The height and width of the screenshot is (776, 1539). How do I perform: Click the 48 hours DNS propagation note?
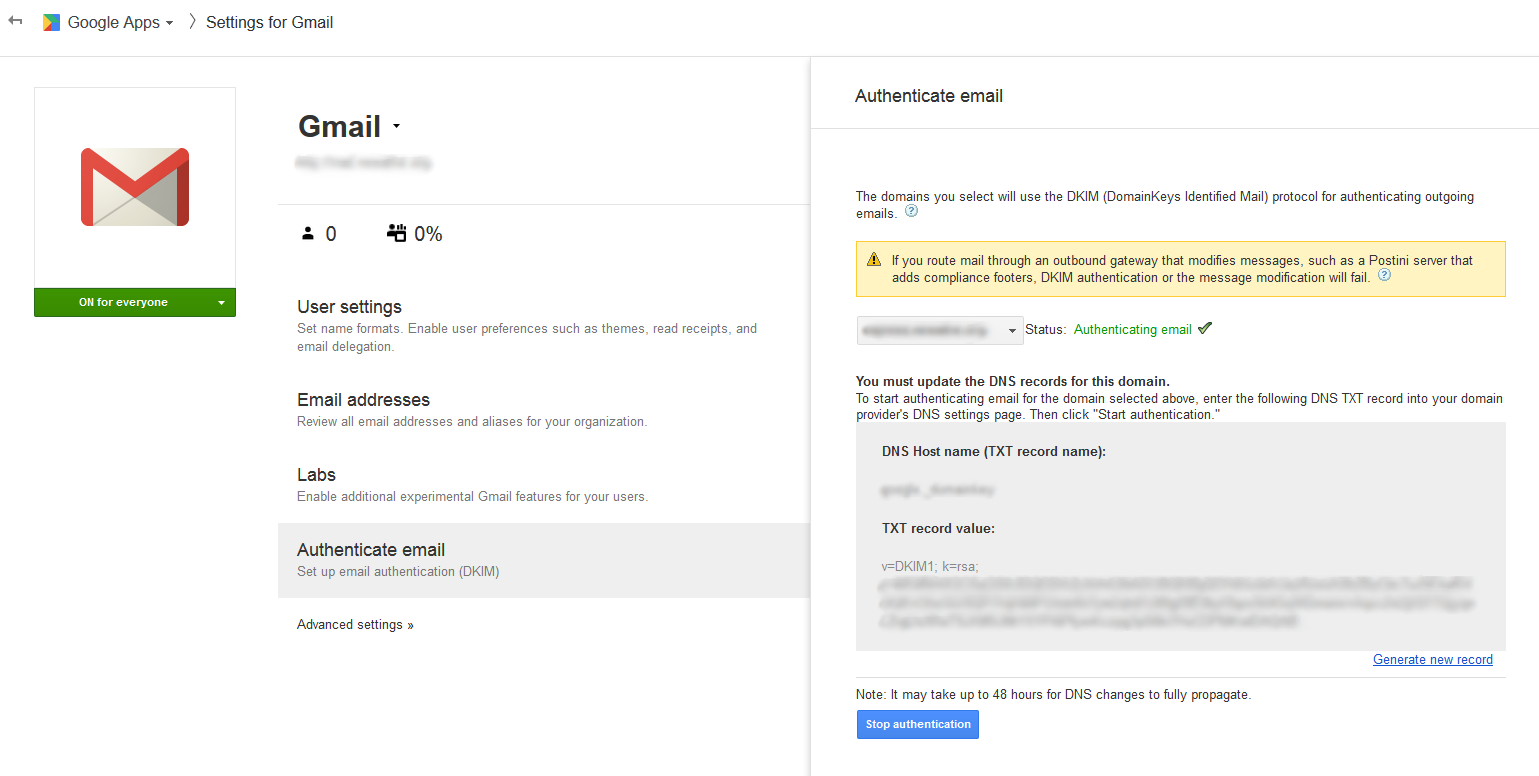click(1054, 694)
